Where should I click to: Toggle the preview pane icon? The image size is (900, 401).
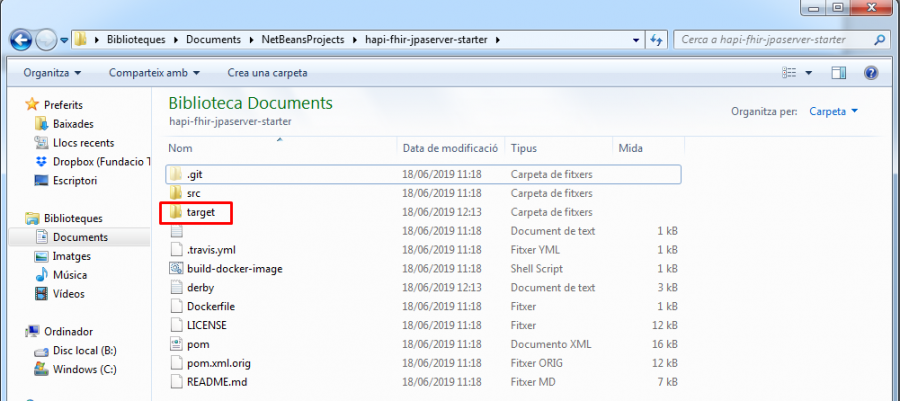coord(839,73)
